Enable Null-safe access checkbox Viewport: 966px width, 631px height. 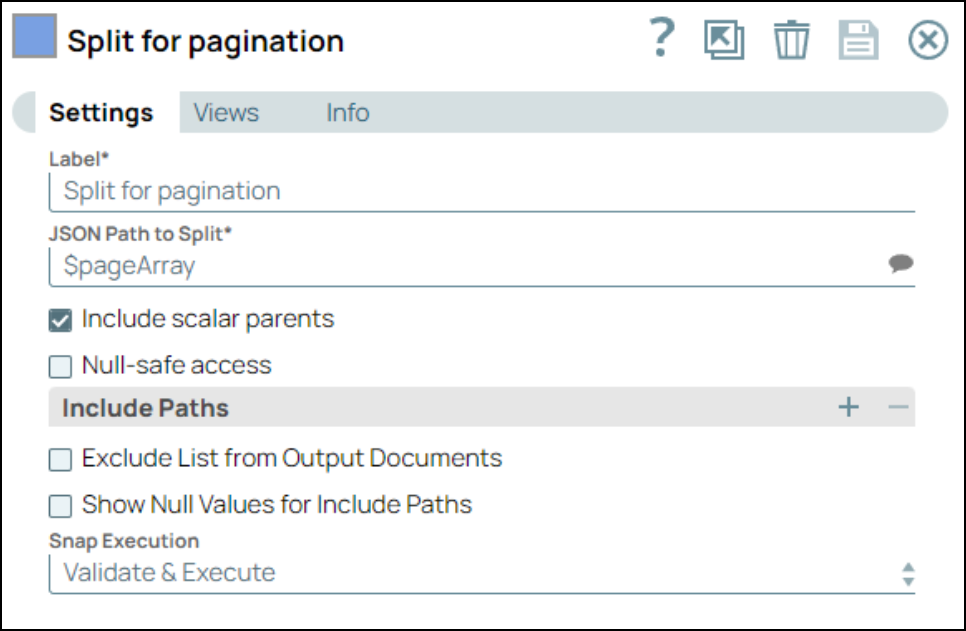pyautogui.click(x=61, y=366)
